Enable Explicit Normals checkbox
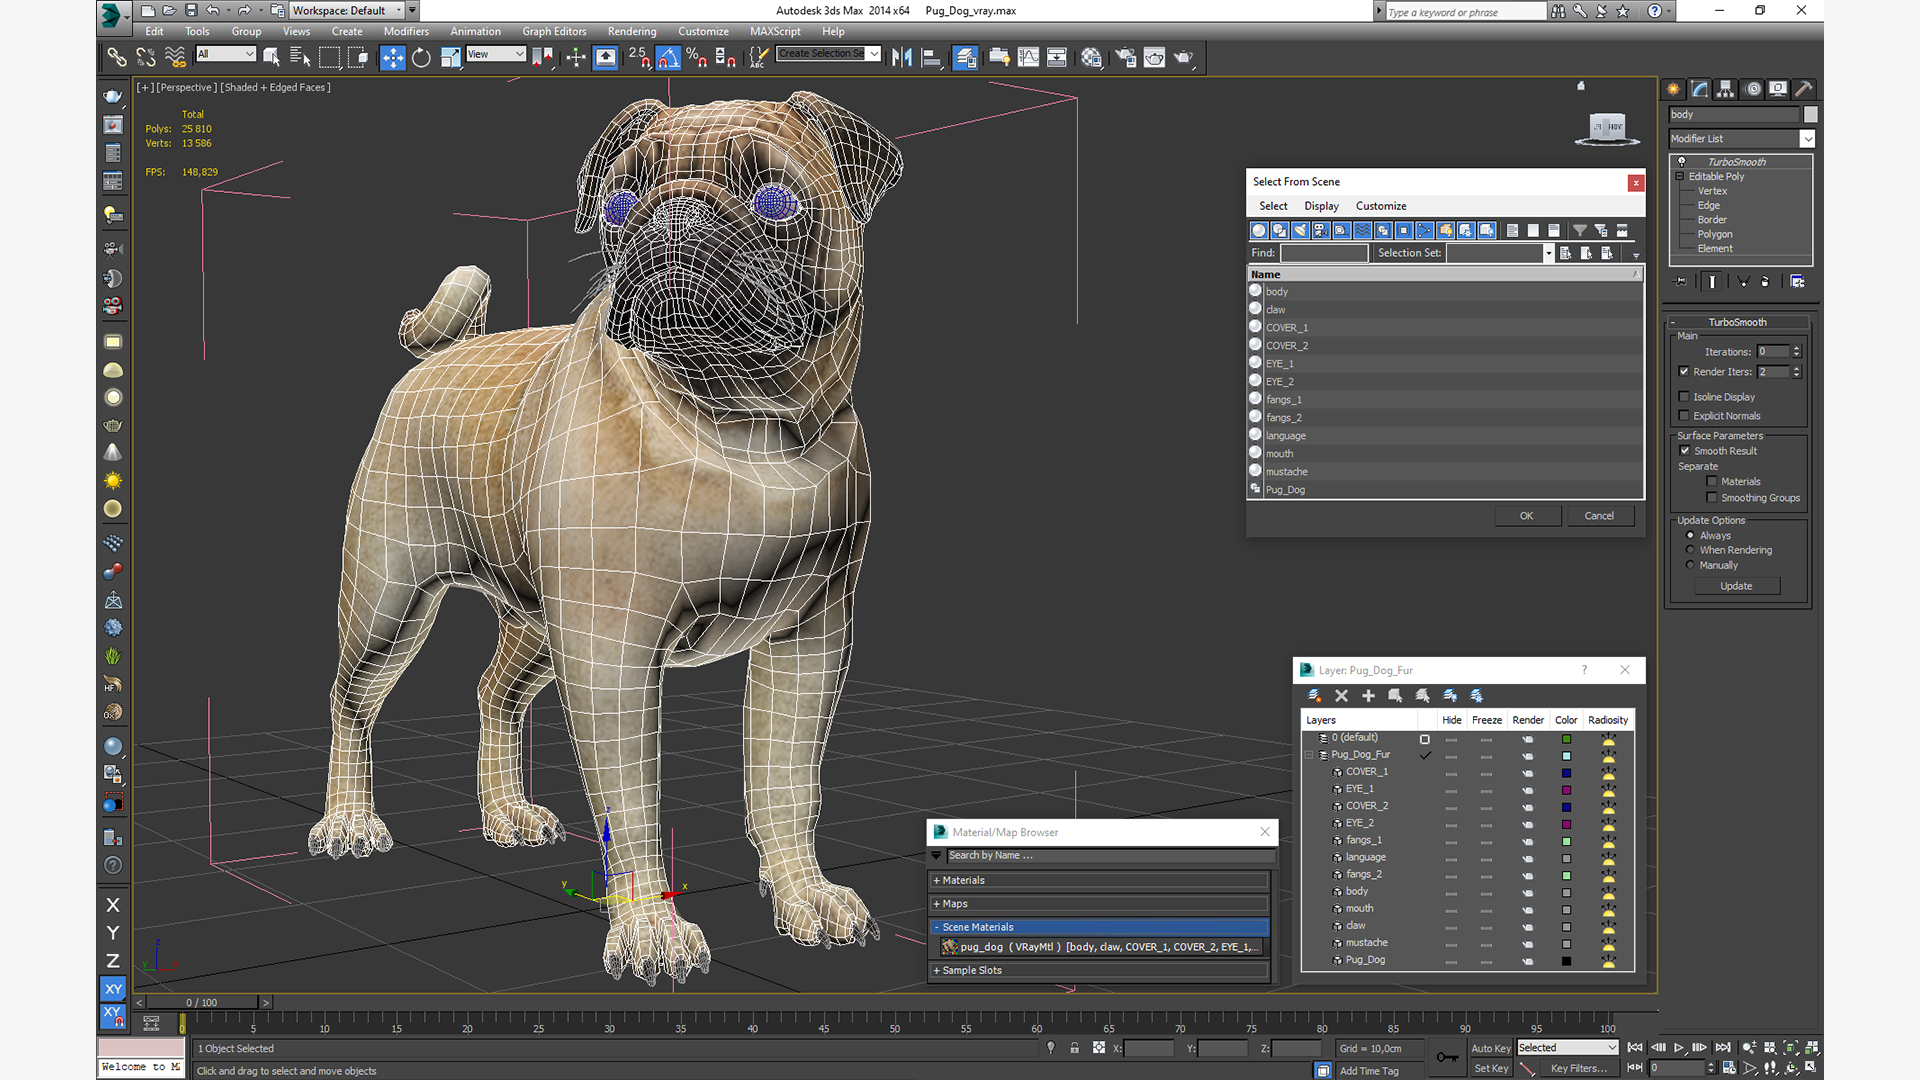The height and width of the screenshot is (1080, 1920). pos(1684,416)
